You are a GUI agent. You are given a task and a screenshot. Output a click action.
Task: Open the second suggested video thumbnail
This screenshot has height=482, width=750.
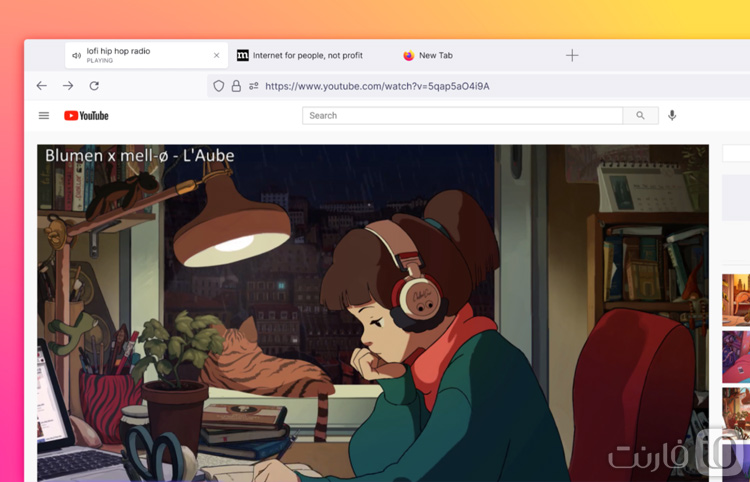(x=736, y=357)
